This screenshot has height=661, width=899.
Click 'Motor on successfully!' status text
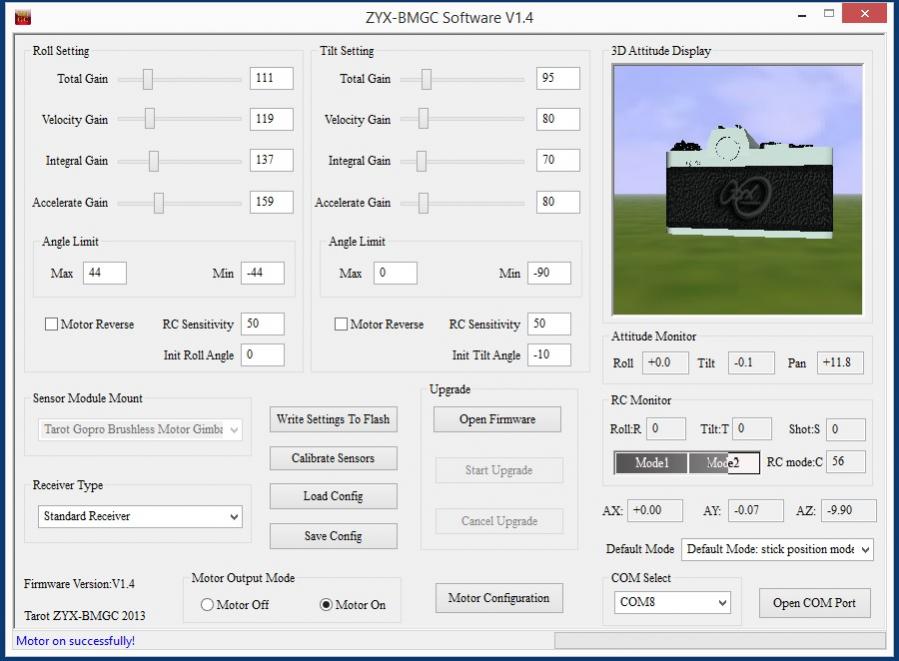click(x=75, y=641)
